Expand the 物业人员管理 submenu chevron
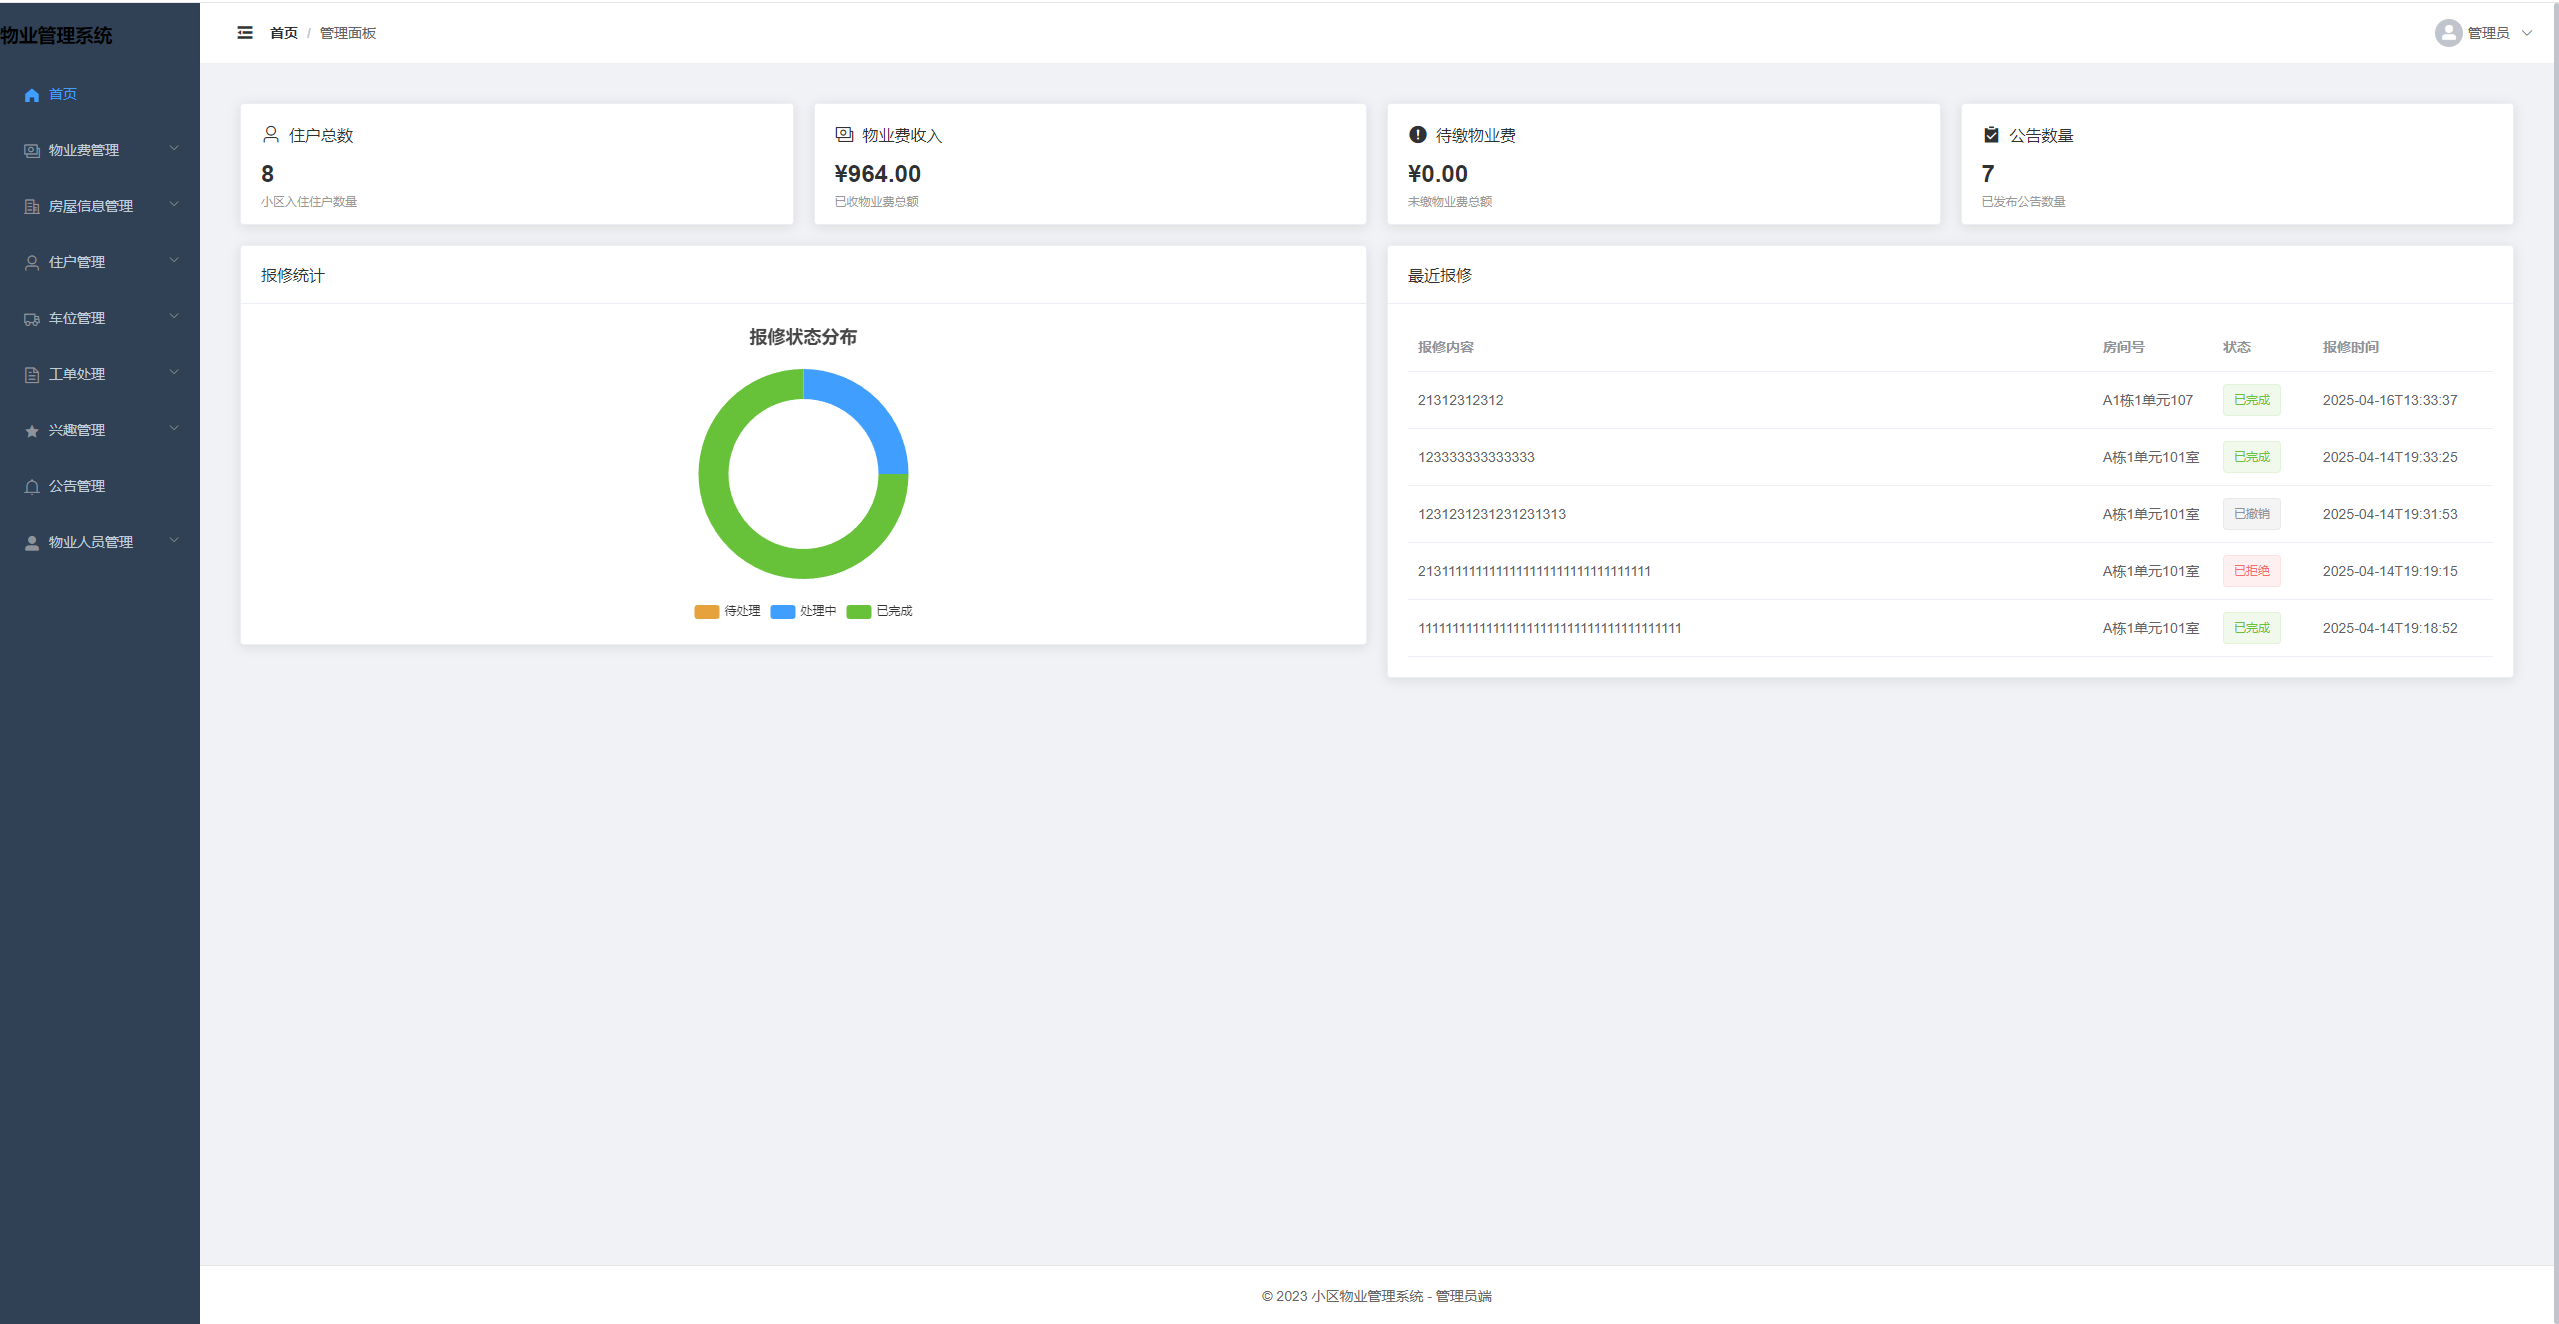 point(174,541)
